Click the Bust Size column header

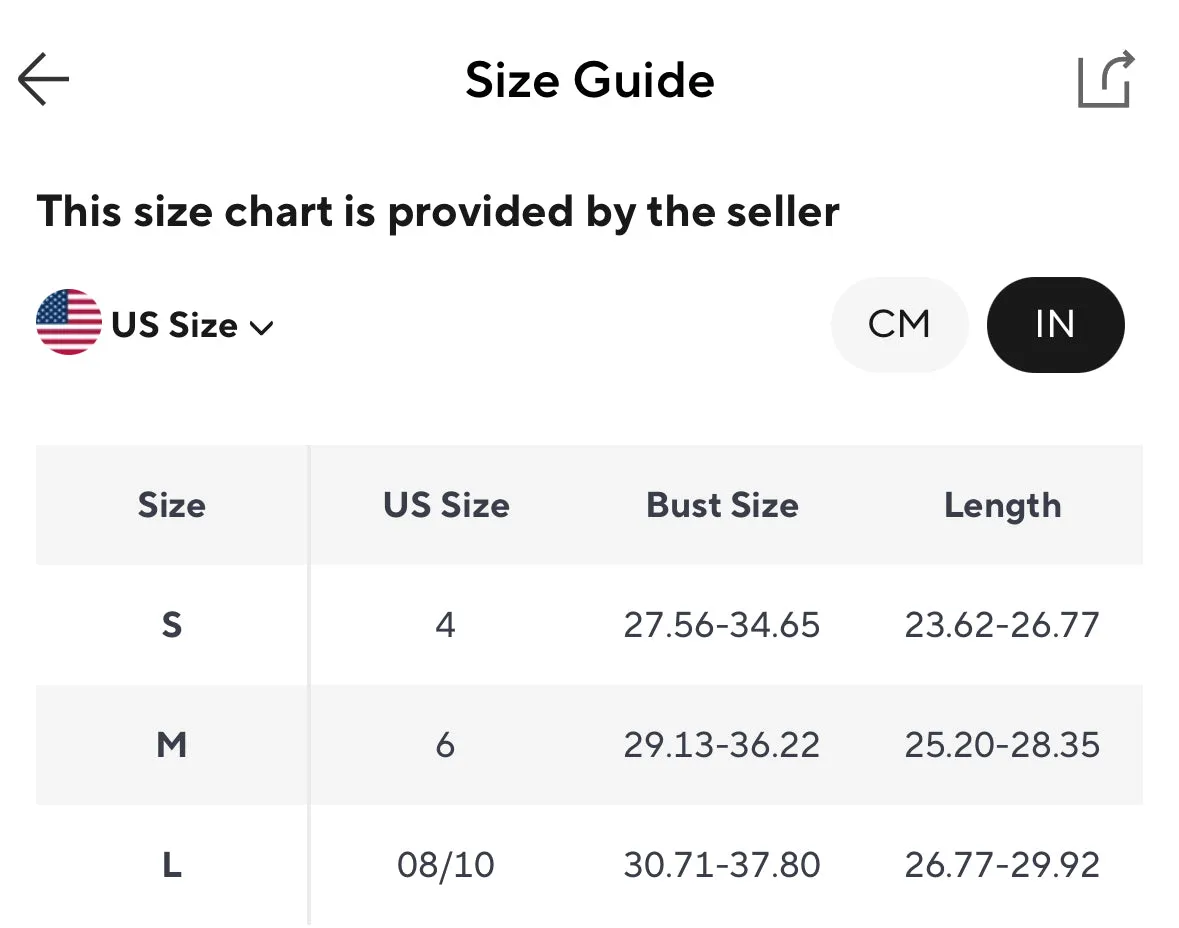coord(722,505)
